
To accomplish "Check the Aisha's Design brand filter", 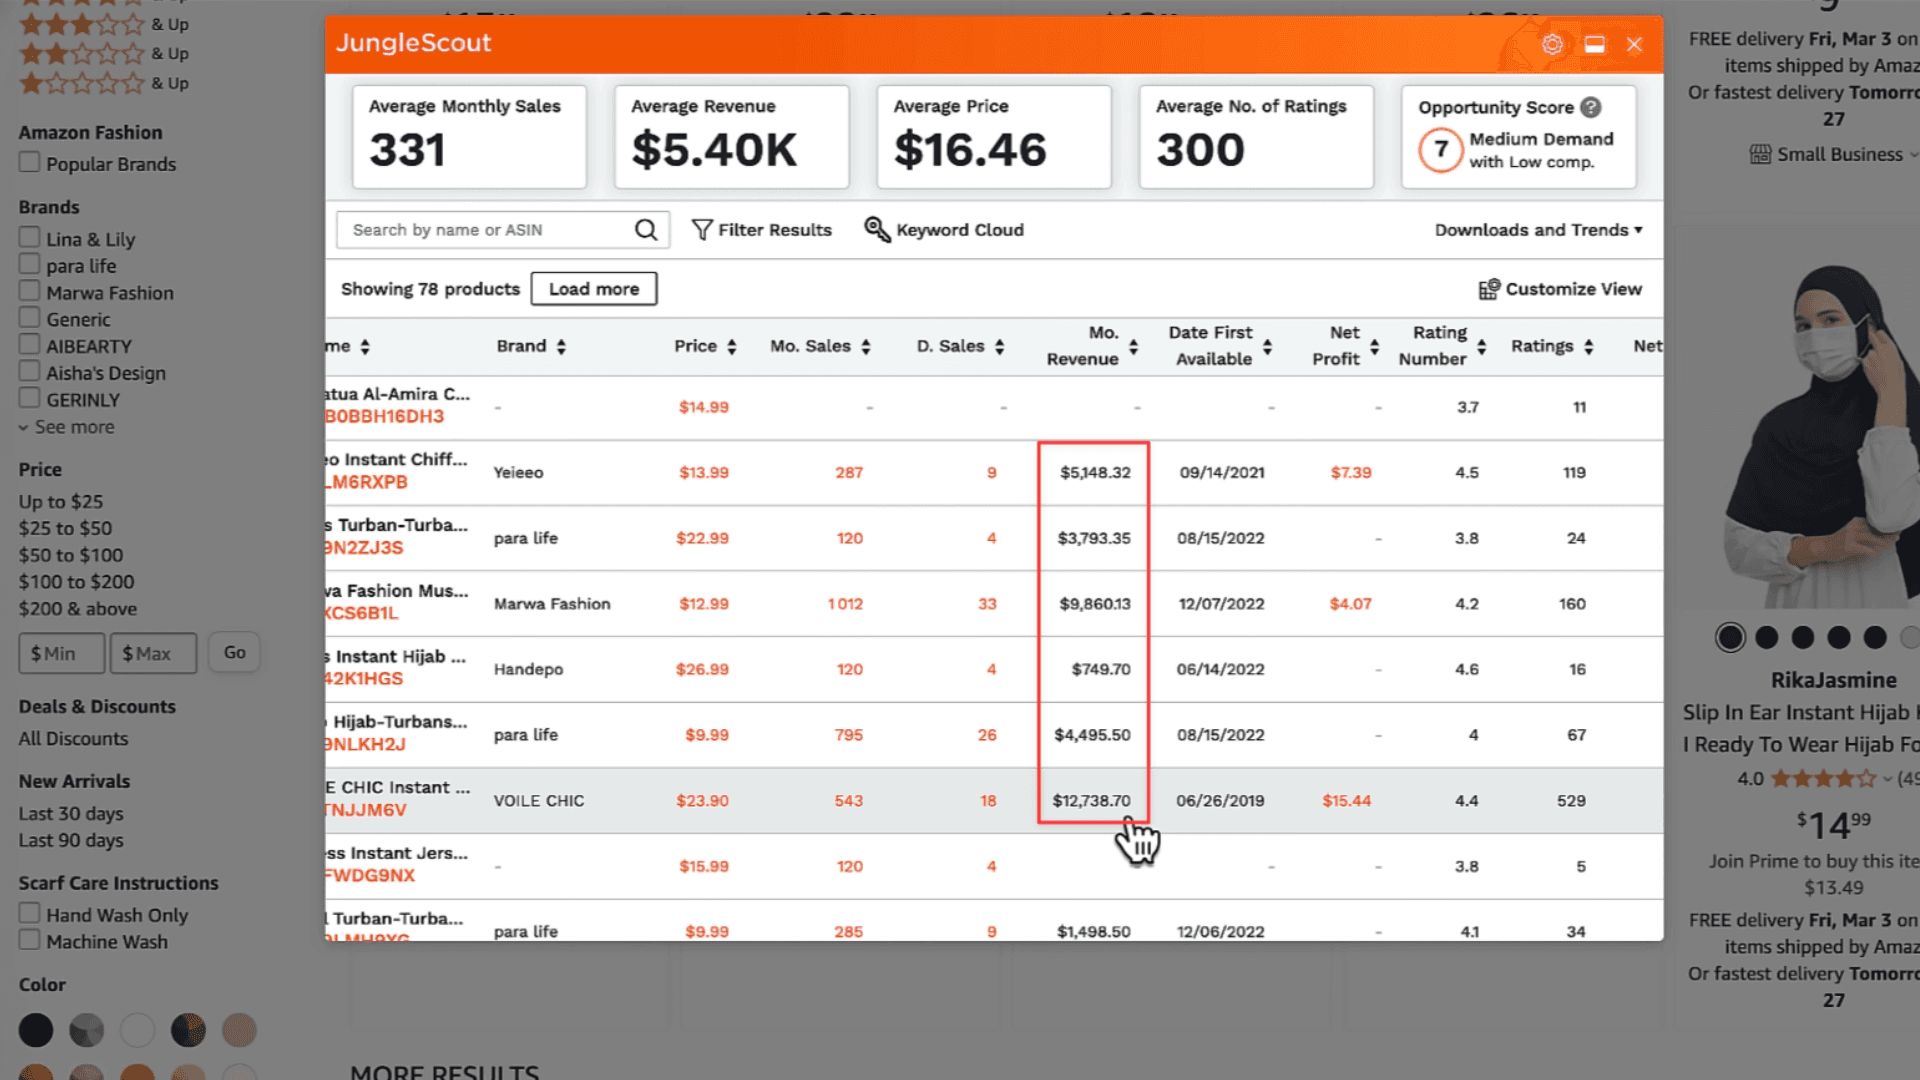I will coord(30,371).
